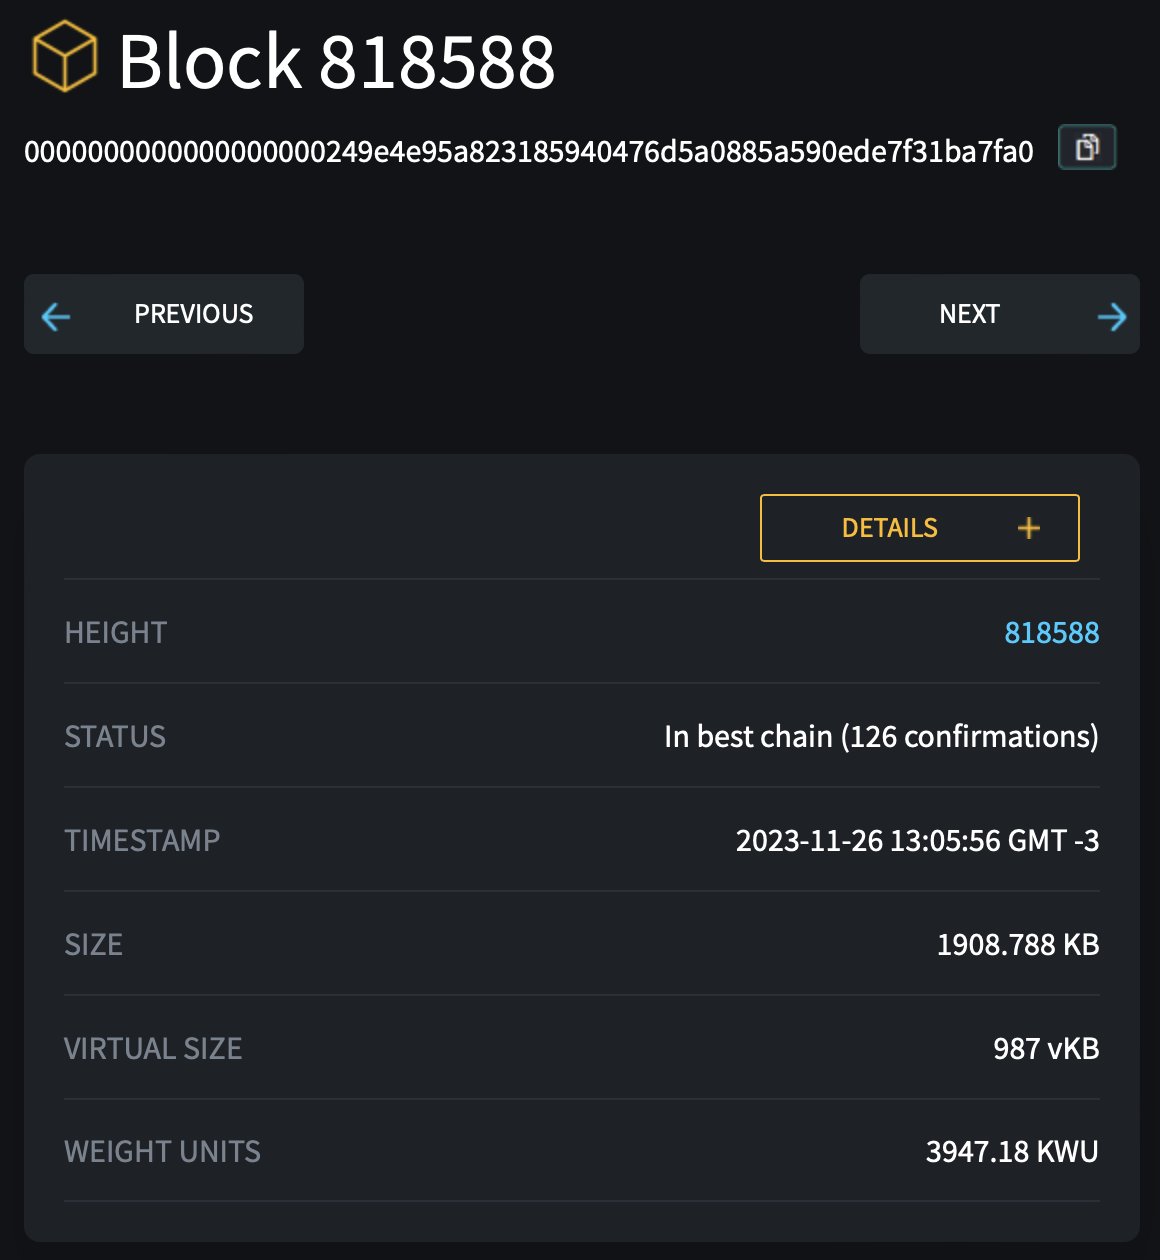Click the 987 vKB virtual size value
The height and width of the screenshot is (1260, 1160).
pos(1045,1049)
